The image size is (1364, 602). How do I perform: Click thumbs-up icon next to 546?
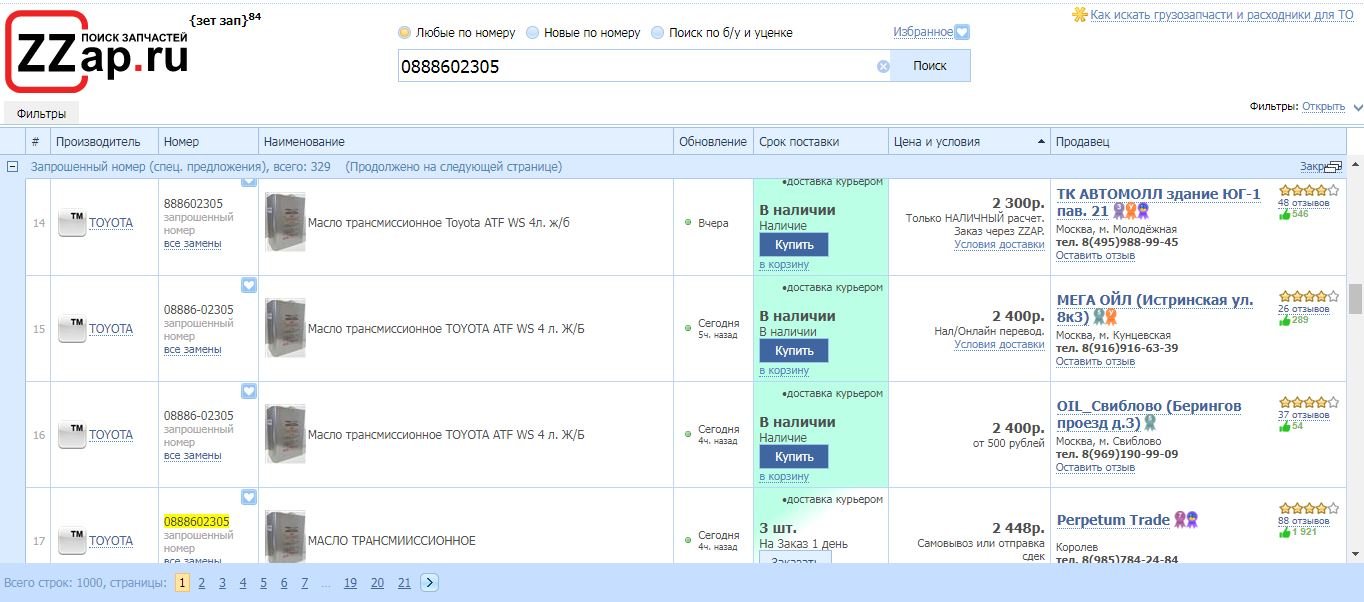pyautogui.click(x=1284, y=214)
